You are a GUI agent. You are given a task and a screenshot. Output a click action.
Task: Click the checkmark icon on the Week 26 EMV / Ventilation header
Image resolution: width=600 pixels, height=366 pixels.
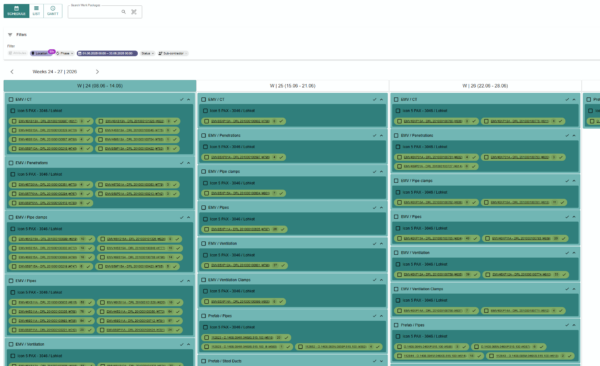click(x=567, y=253)
